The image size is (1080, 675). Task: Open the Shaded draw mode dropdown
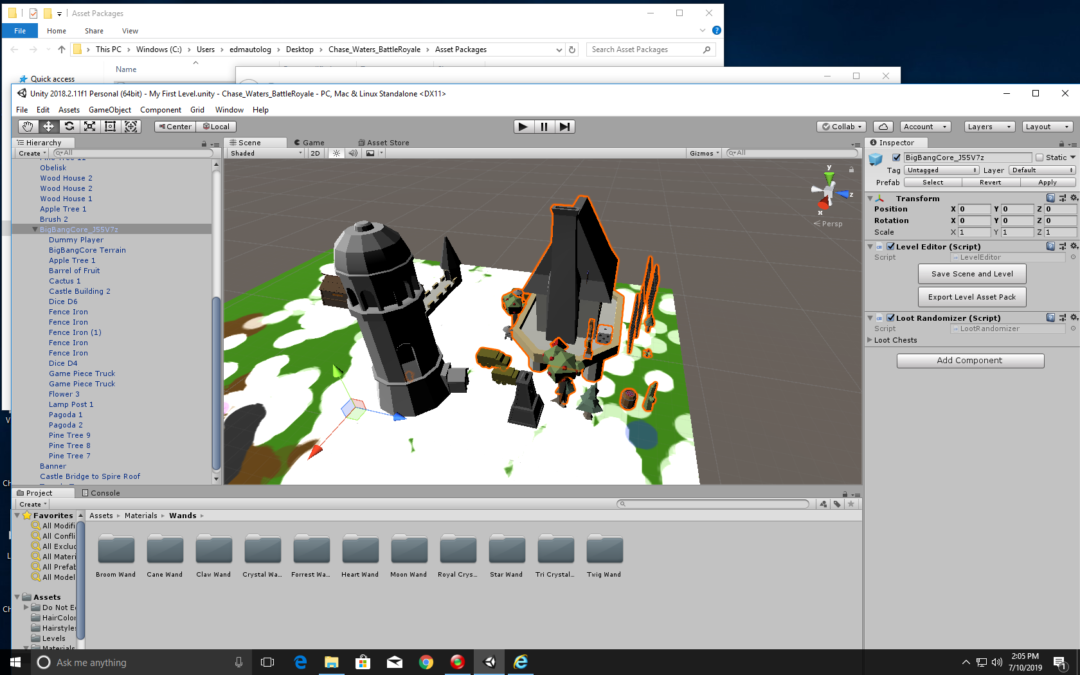266,153
